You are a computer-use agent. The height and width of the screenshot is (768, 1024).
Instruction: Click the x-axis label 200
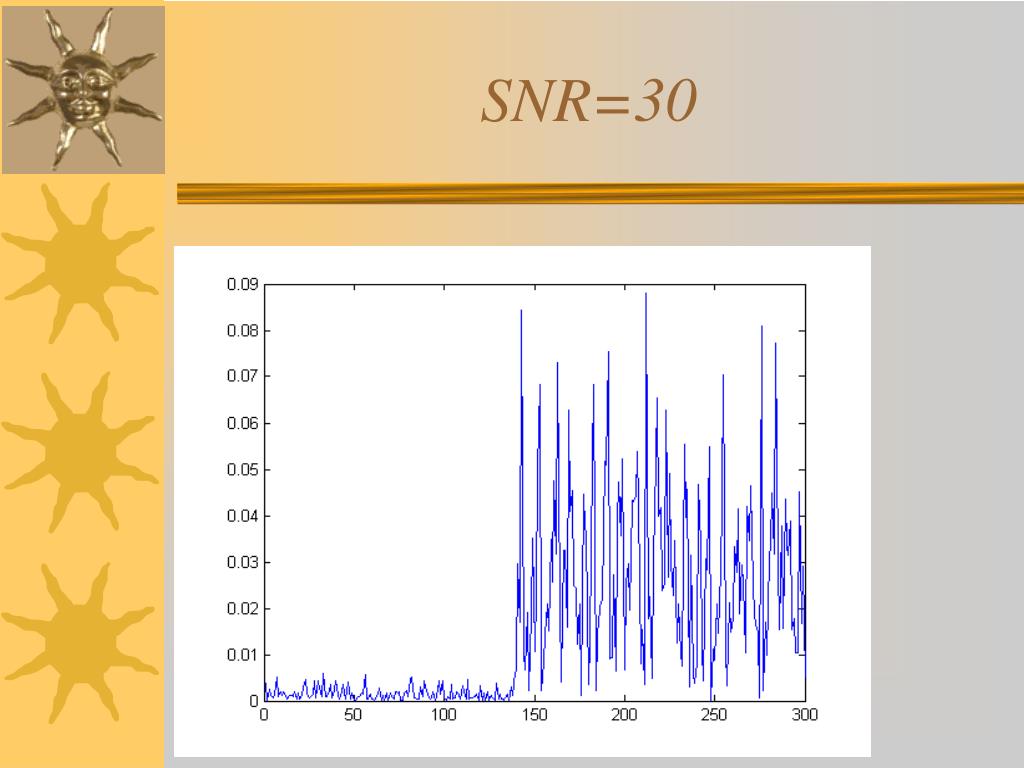click(624, 714)
